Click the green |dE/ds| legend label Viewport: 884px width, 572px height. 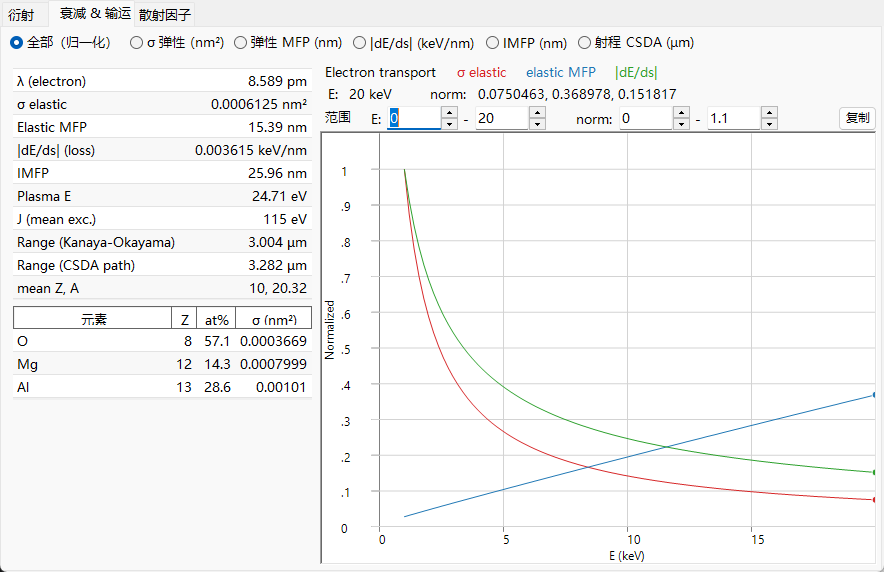636,73
